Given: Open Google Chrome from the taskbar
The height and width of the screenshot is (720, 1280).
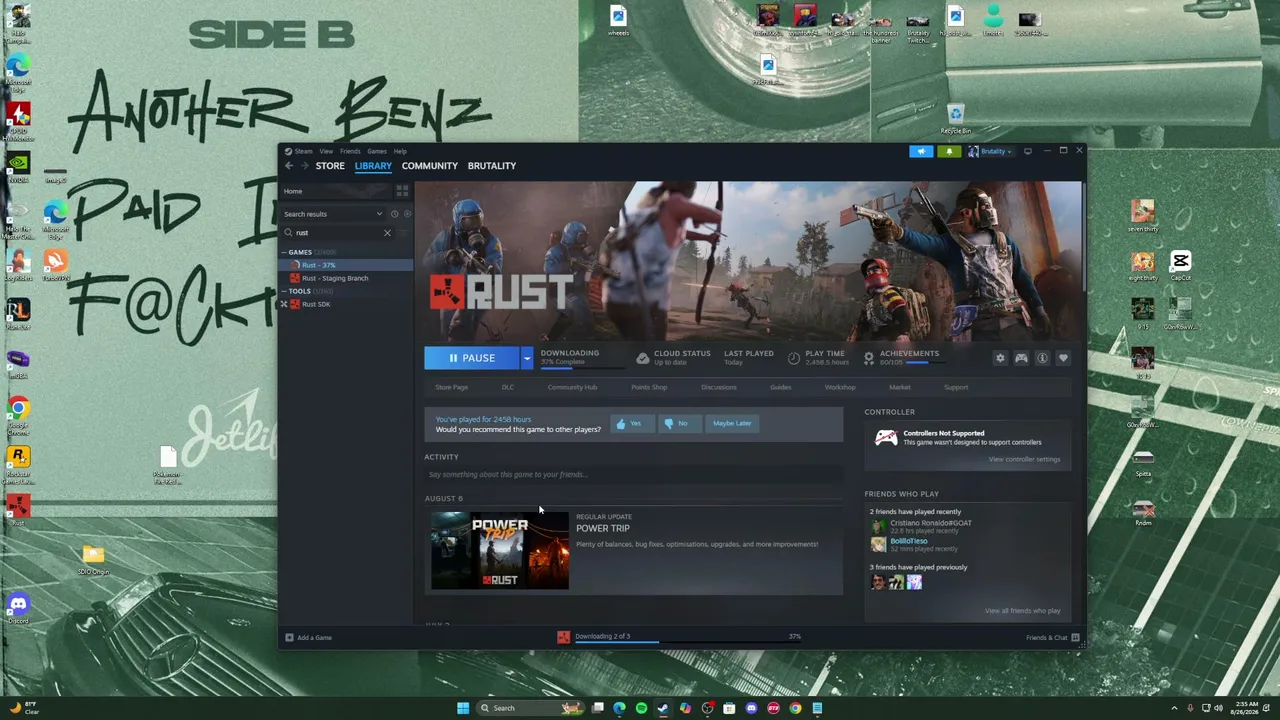Looking at the screenshot, I should (x=795, y=708).
